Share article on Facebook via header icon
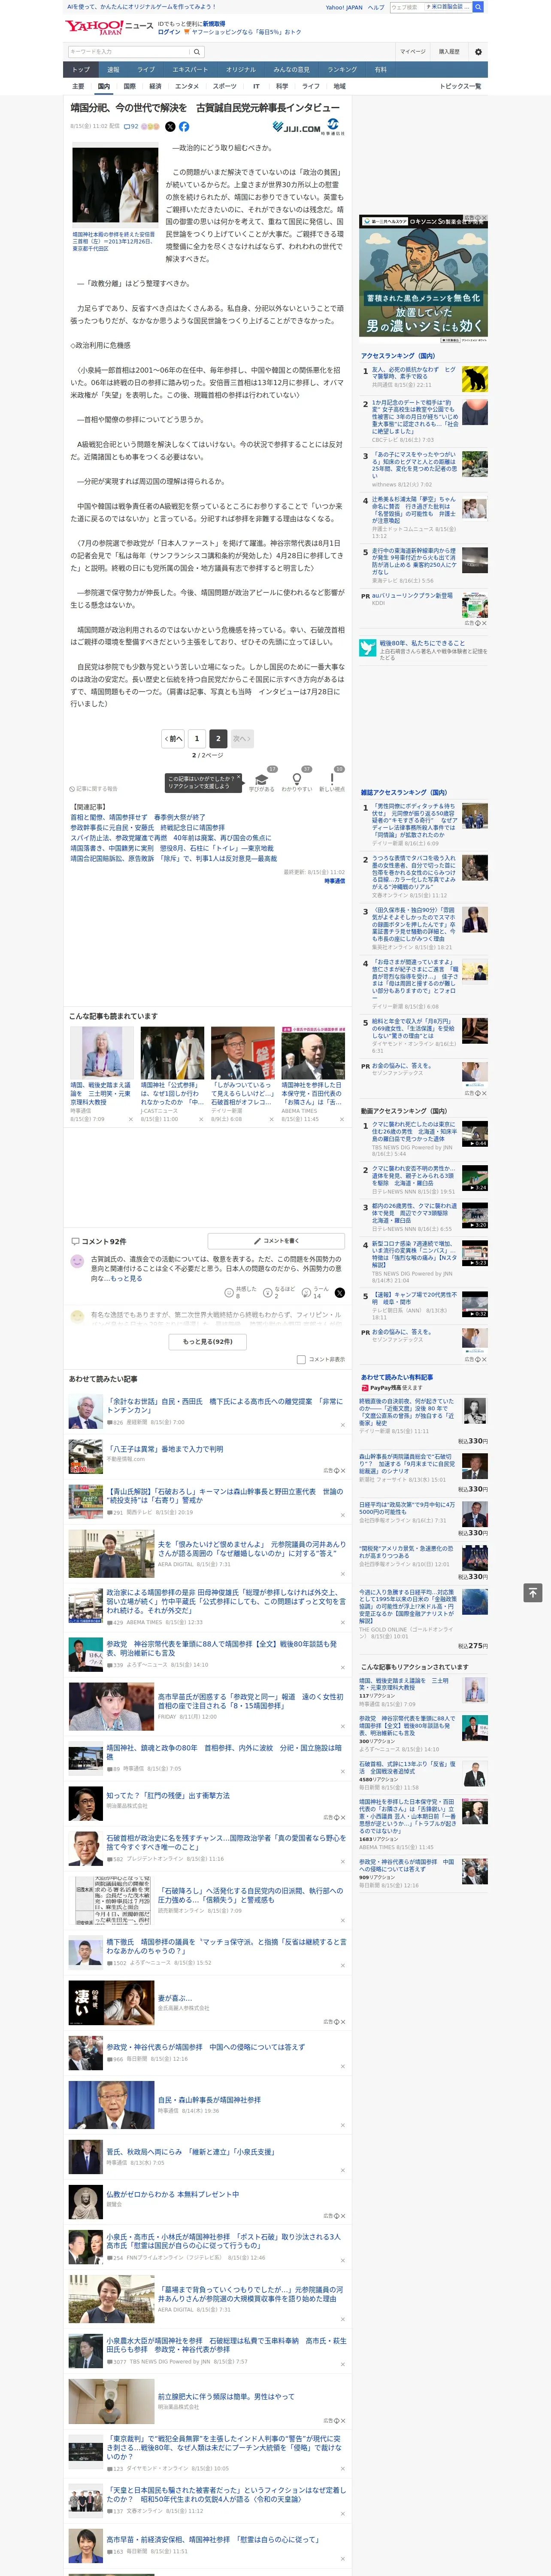551x2576 pixels. (184, 127)
